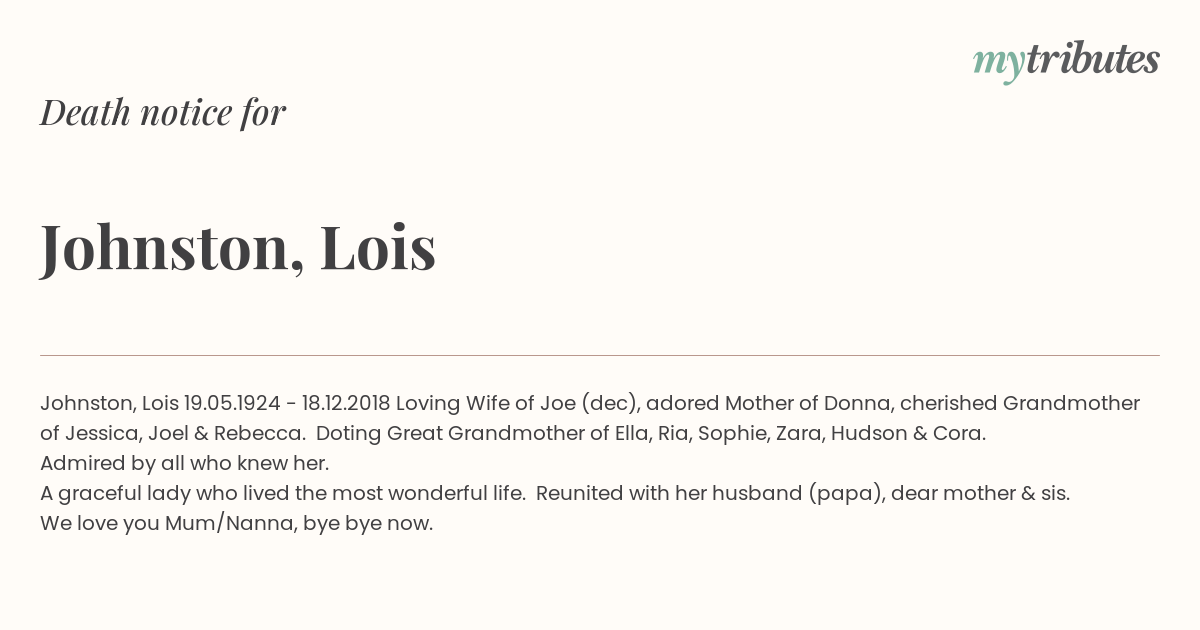Click the phrase 'dear mother & sis.'
This screenshot has height=630, width=1200.
(x=982, y=493)
